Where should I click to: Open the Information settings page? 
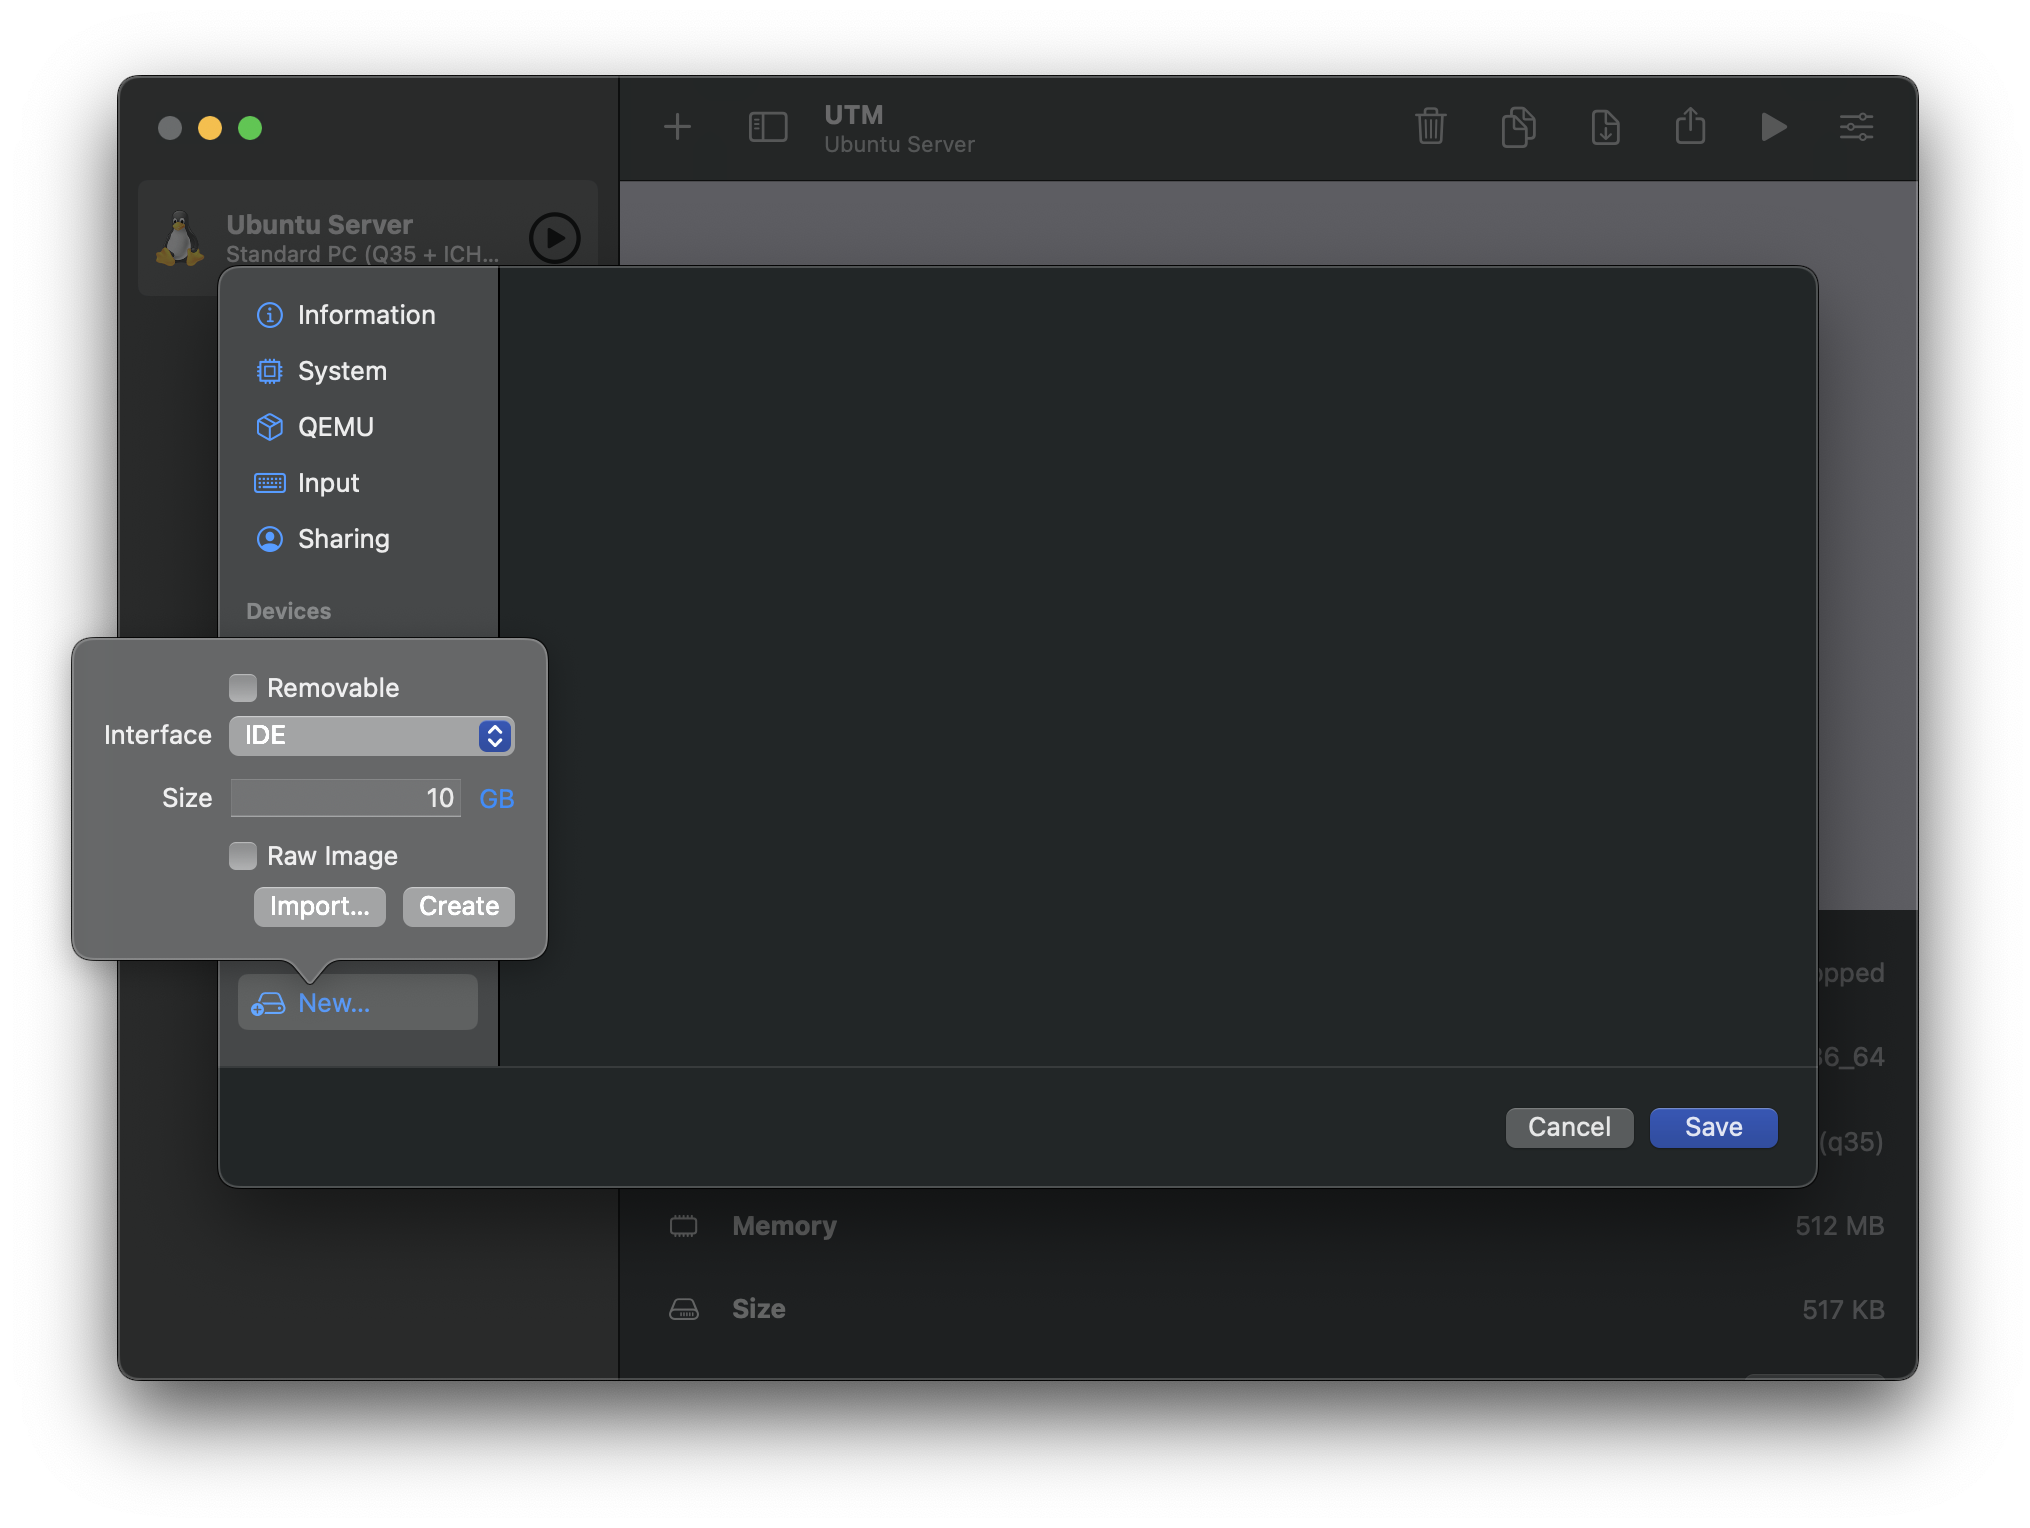(358, 315)
